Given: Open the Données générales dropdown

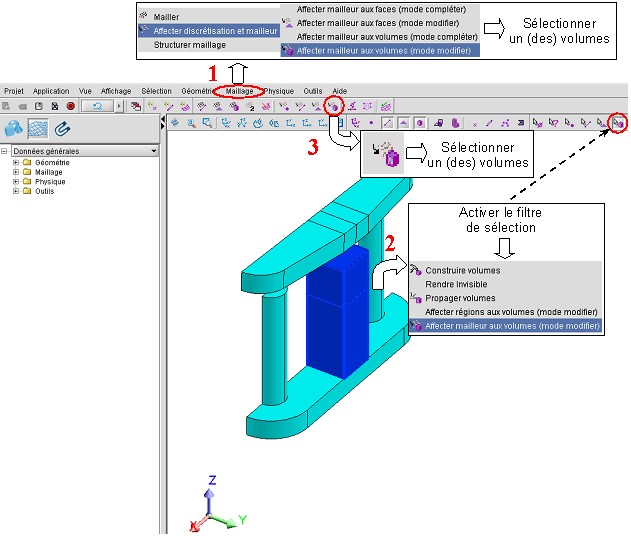Looking at the screenshot, I should [x=153, y=151].
